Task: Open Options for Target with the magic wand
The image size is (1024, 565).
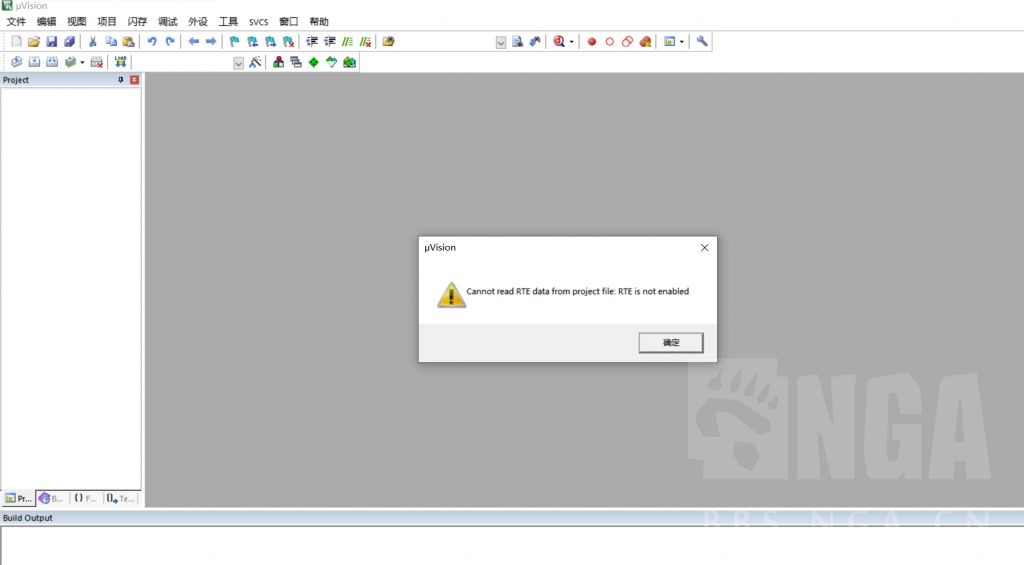Action: pos(255,62)
